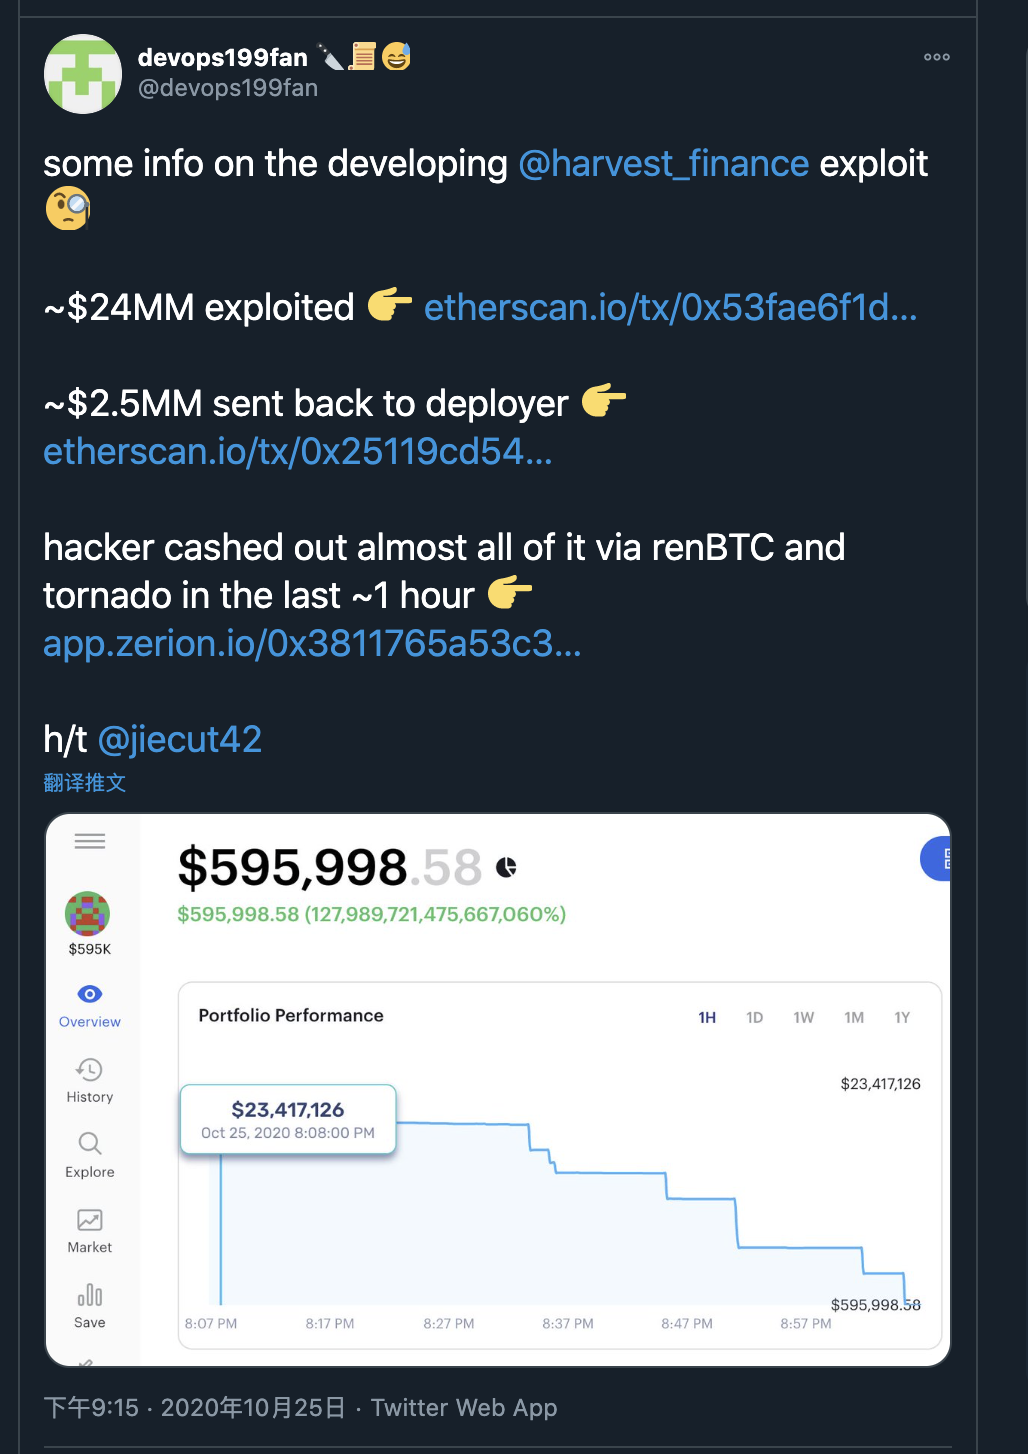Click the blue QR code button
The image size is (1028, 1454).
936,858
